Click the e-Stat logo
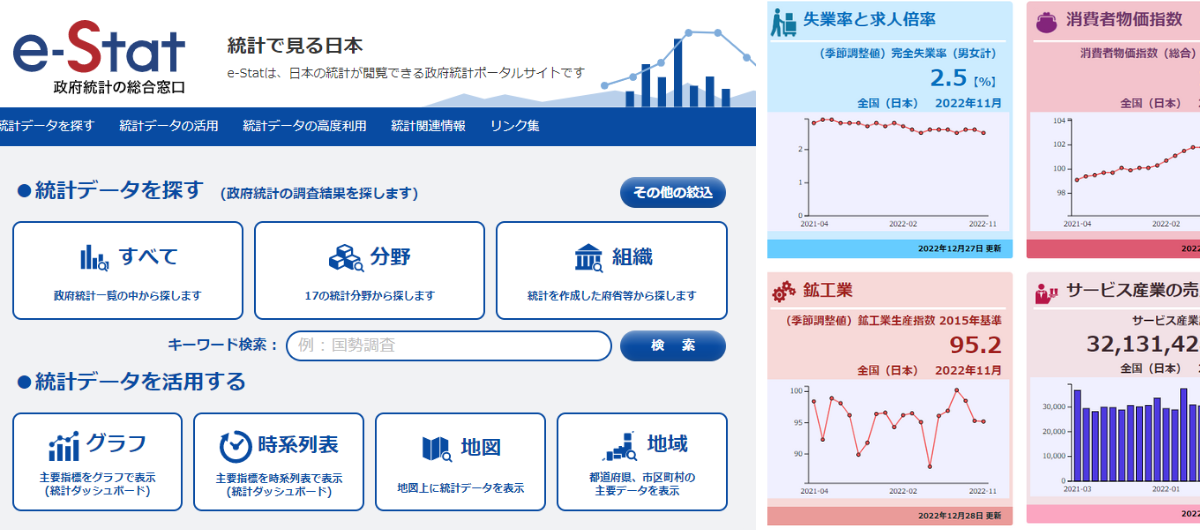The height and width of the screenshot is (530, 1200). pos(99,59)
